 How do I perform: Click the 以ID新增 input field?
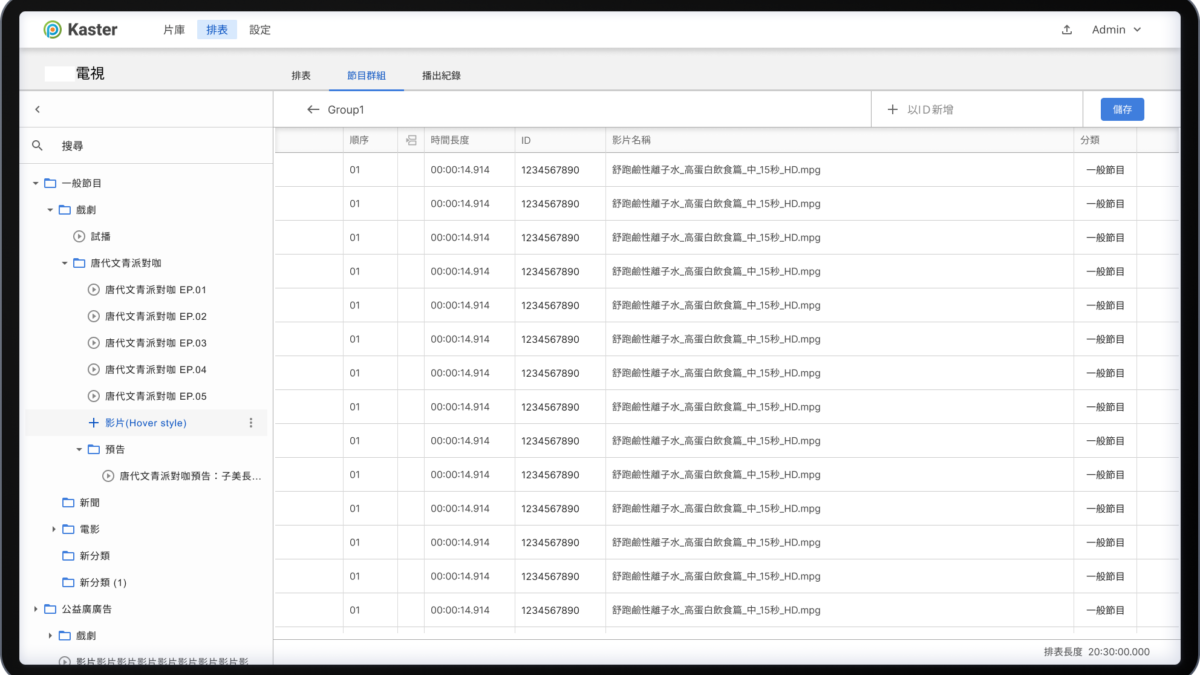click(x=980, y=109)
